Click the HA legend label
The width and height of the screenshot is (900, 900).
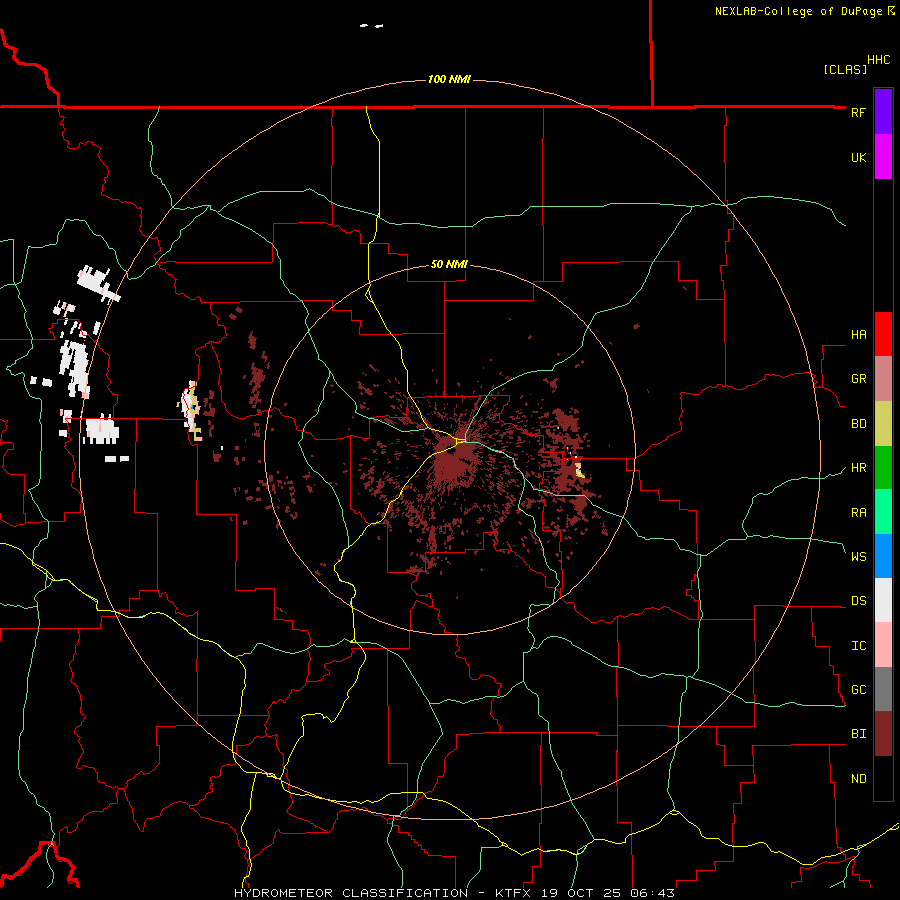(858, 334)
